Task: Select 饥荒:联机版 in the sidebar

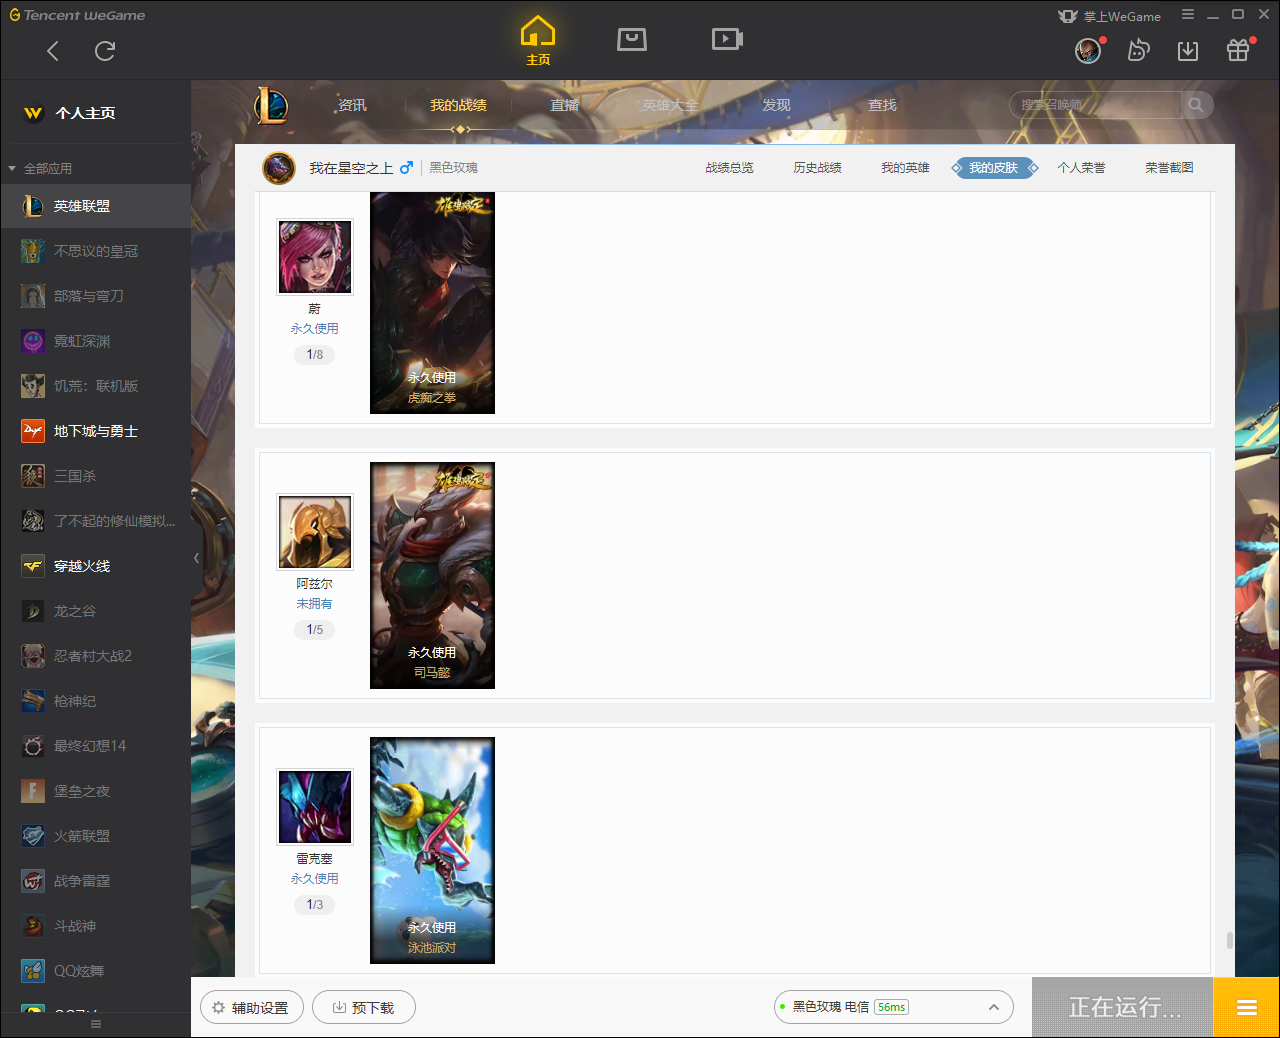Action: click(95, 386)
